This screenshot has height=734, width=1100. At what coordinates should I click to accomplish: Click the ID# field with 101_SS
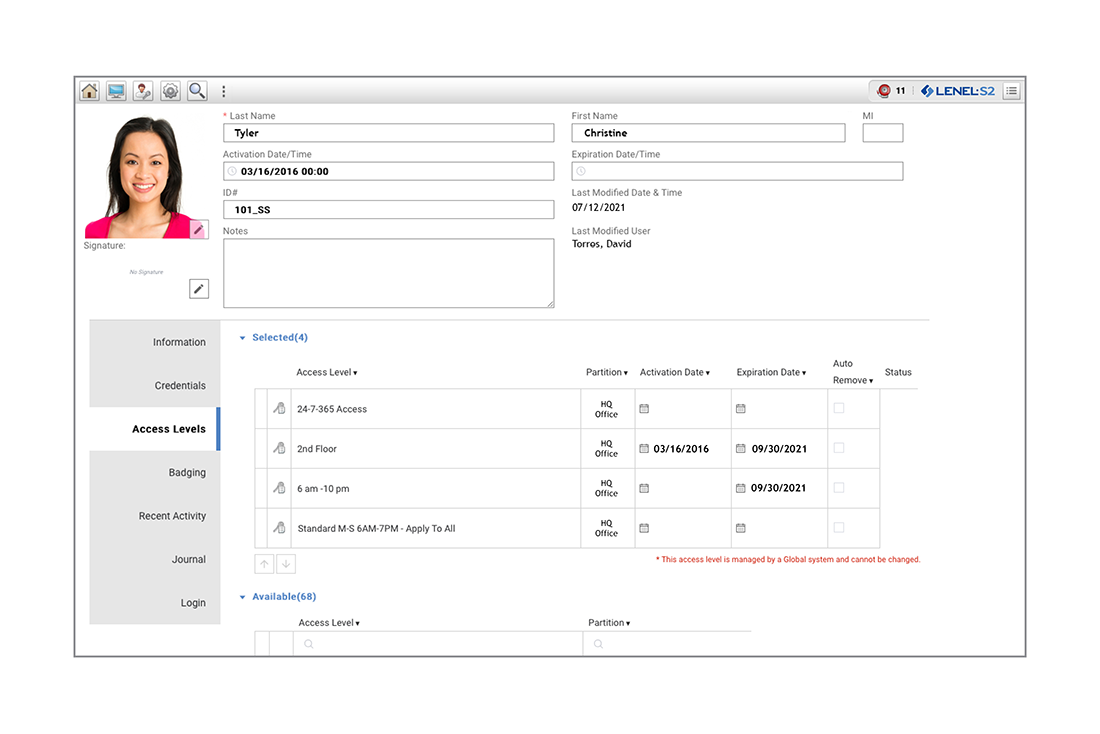tap(389, 209)
